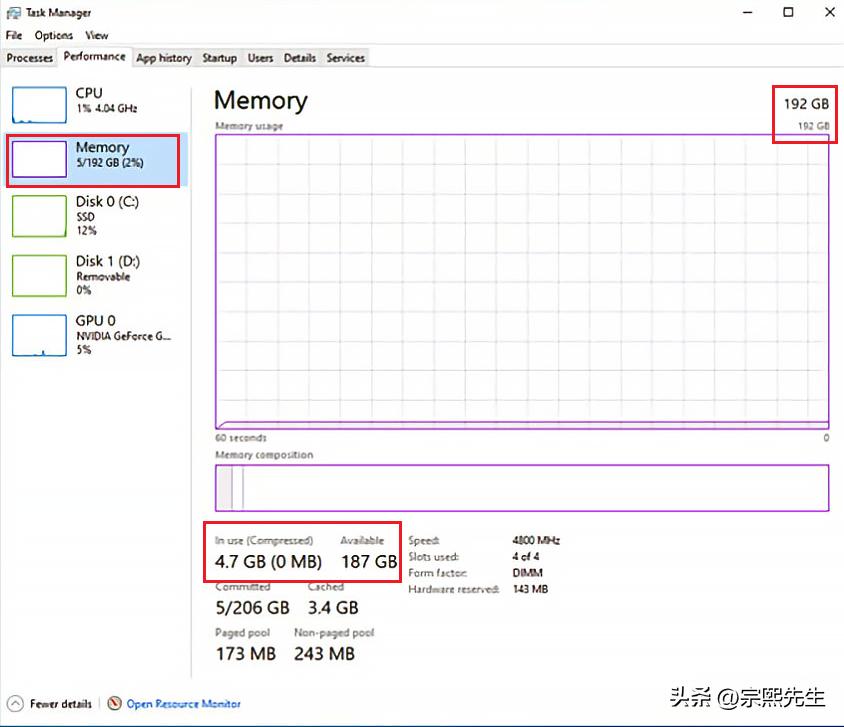Switch to the Details tab

pos(300,58)
